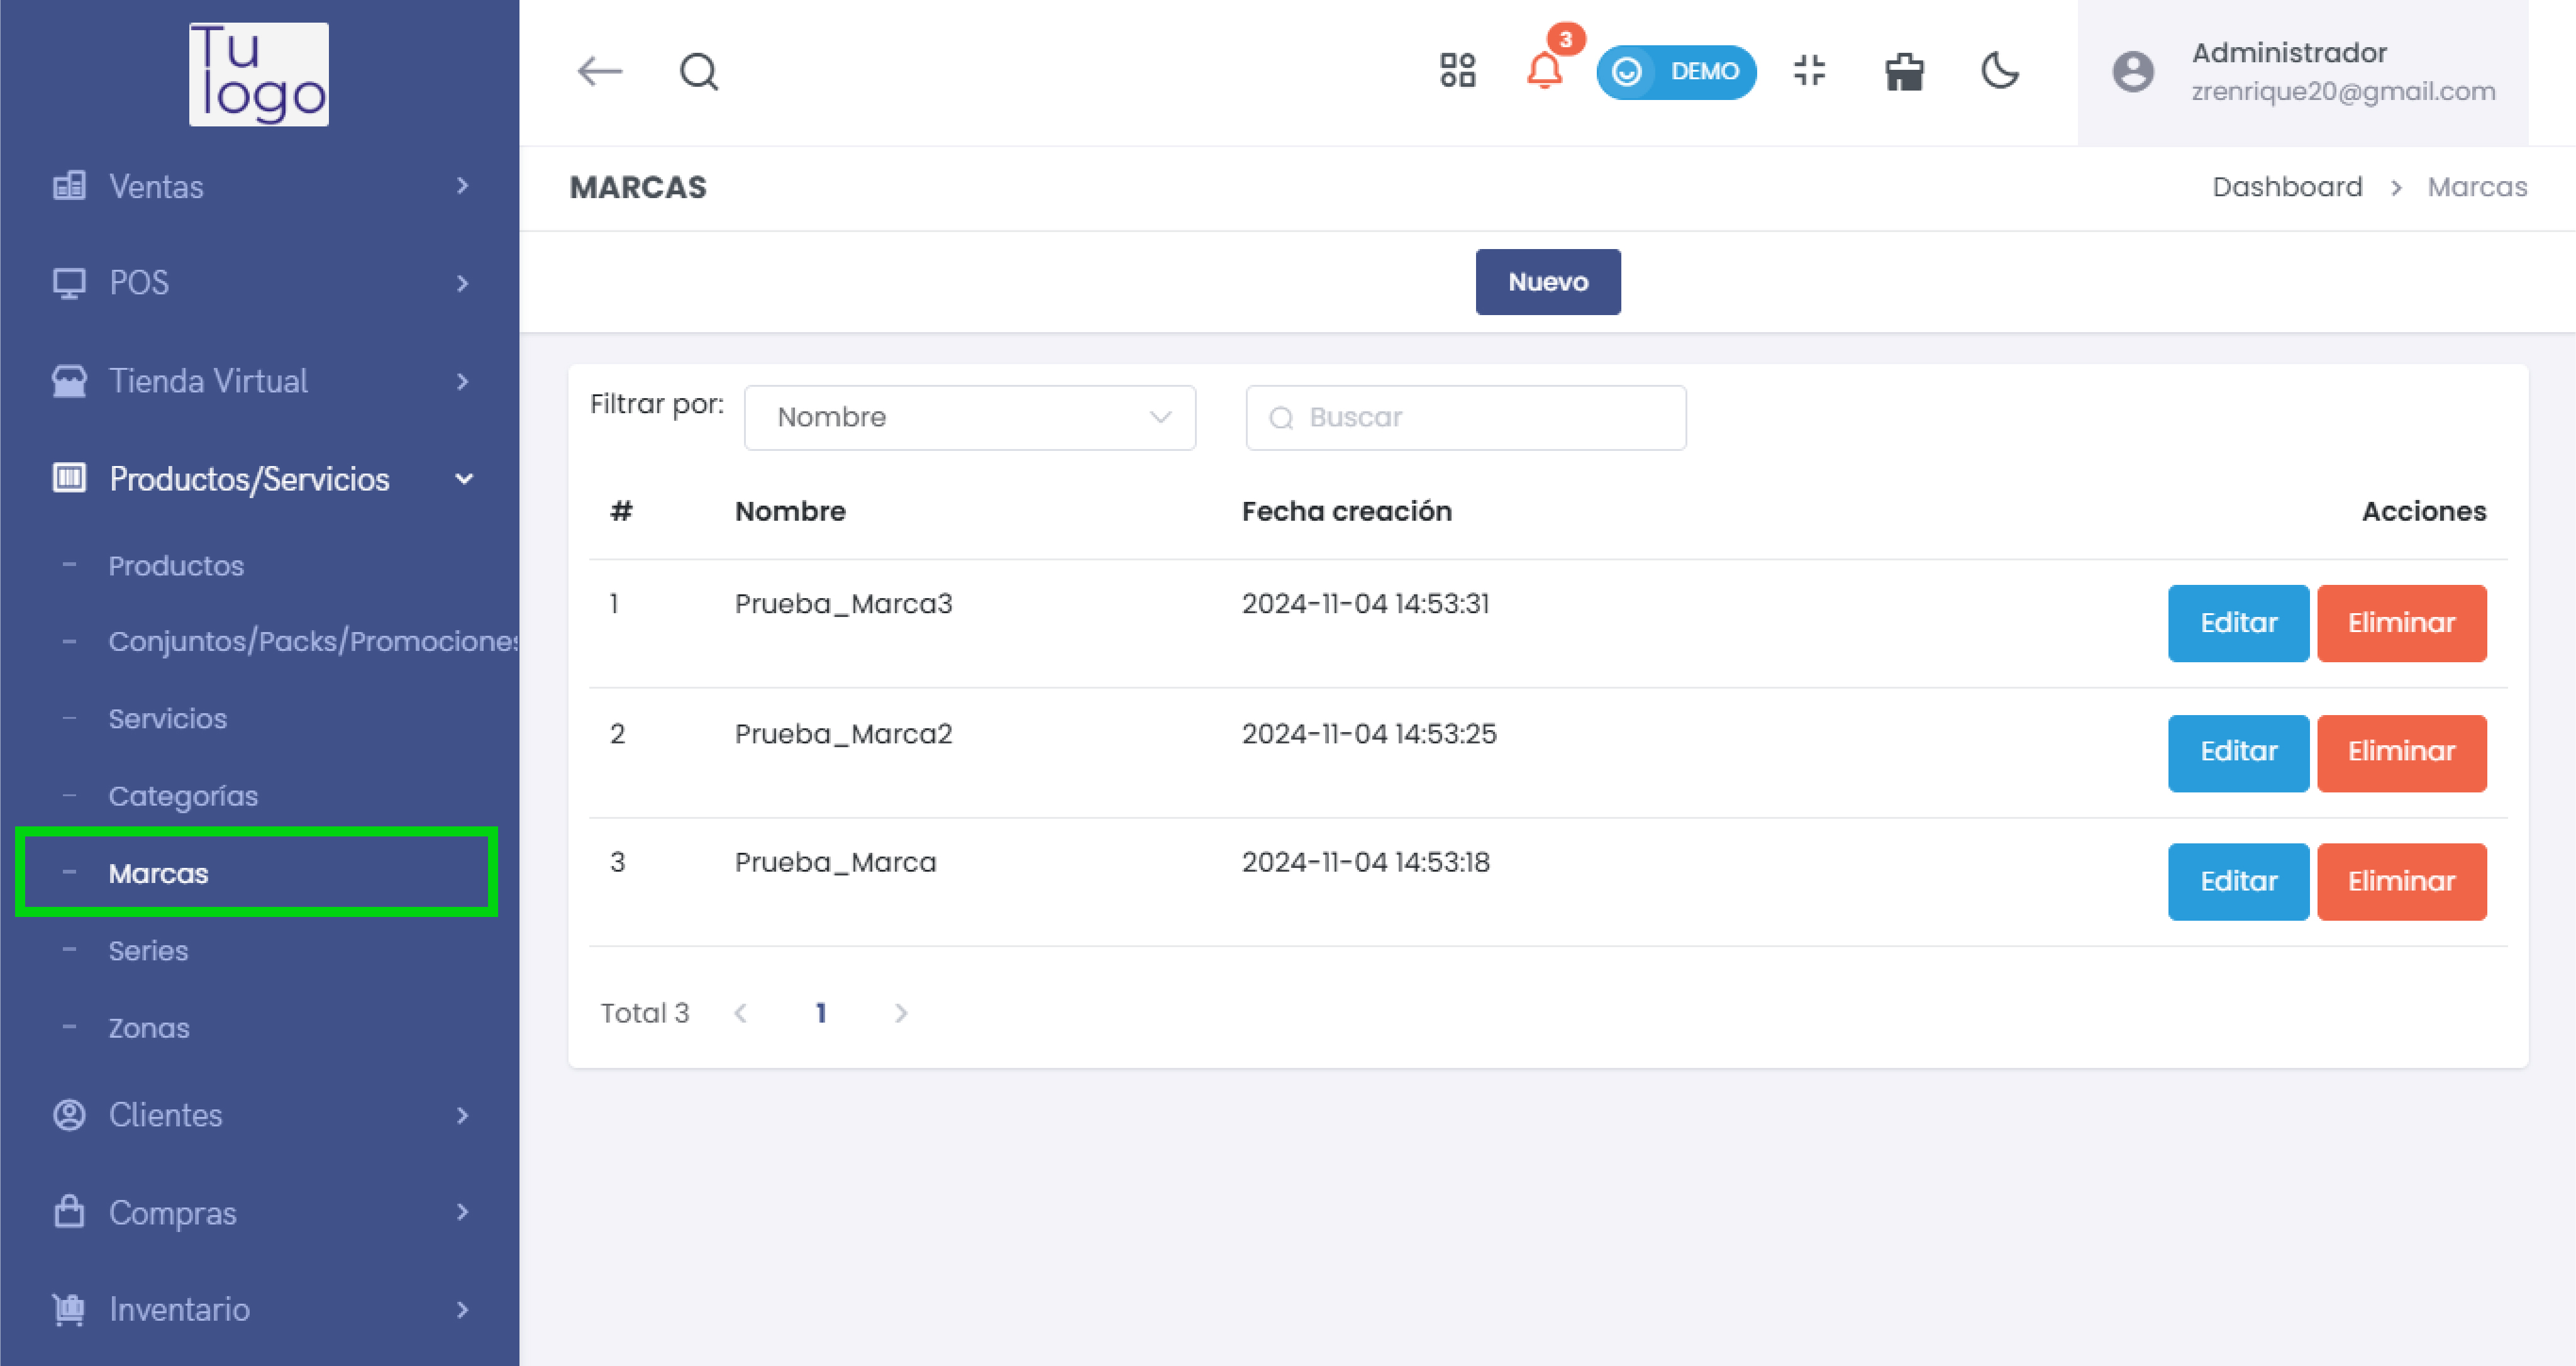Edit Prueba_Marca2 brand
2576x1366 pixels.
[2238, 752]
